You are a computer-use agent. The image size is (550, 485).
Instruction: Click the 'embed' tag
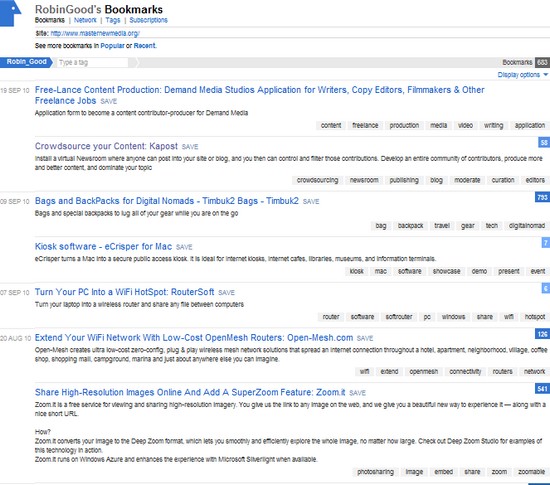coord(443,472)
